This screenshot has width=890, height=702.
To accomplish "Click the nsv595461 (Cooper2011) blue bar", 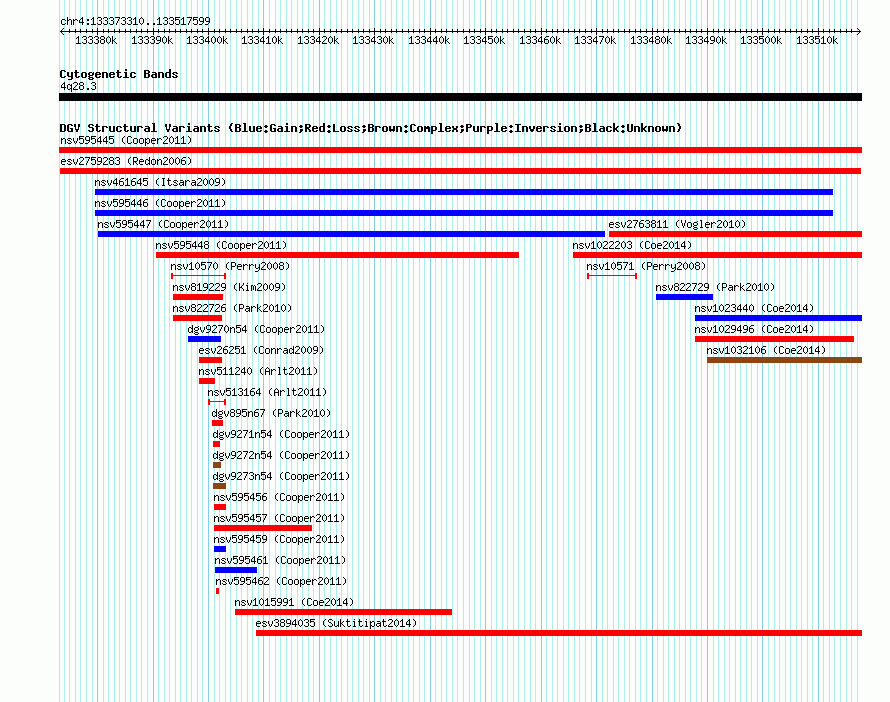I will (x=236, y=570).
